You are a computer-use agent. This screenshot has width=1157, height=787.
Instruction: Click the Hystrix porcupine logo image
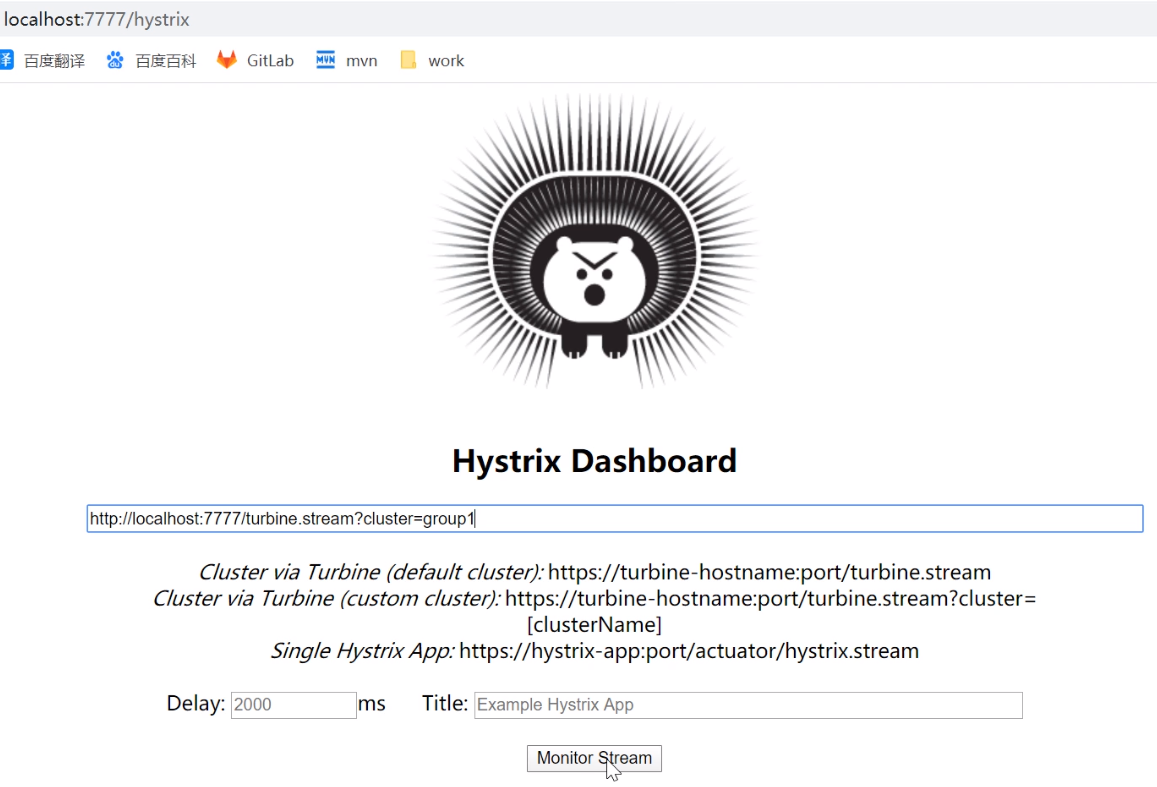[594, 242]
